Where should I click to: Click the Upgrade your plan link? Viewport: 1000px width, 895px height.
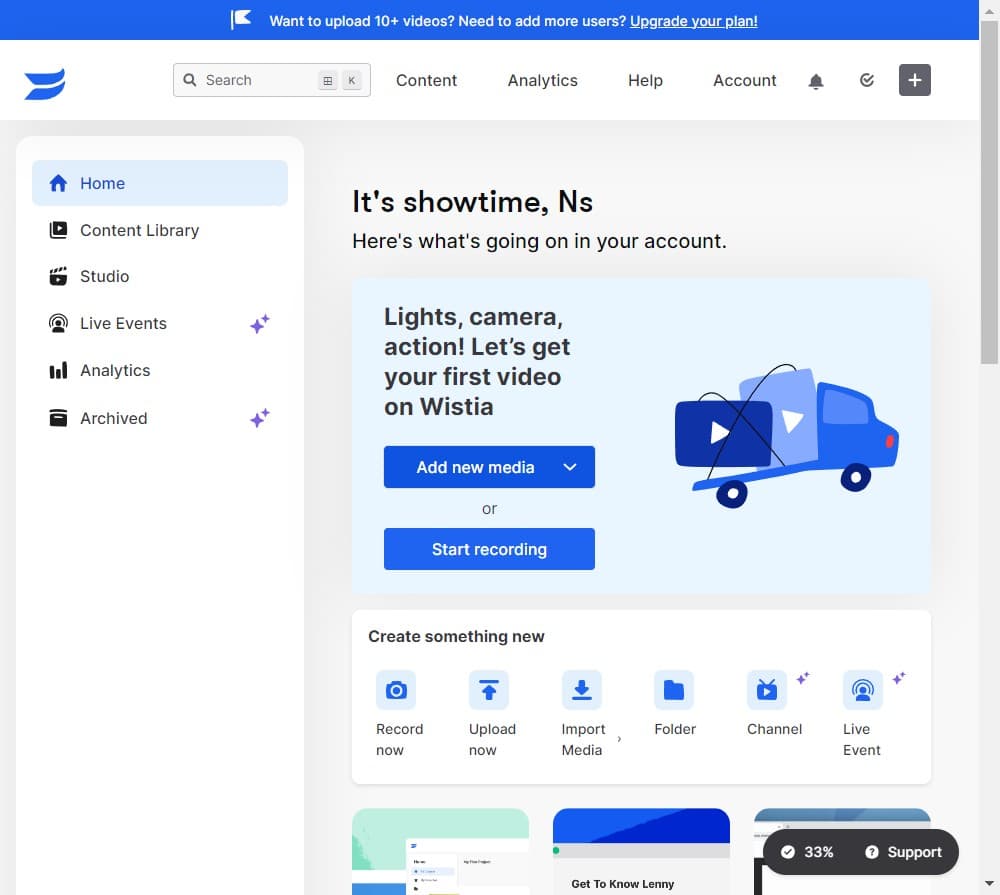693,20
